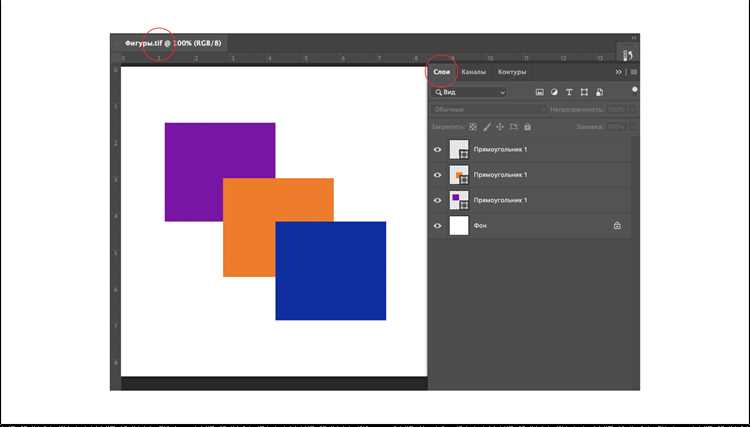Viewport: 750px width, 427px height.
Task: Filter layers by pixel layers icon
Action: coord(540,92)
